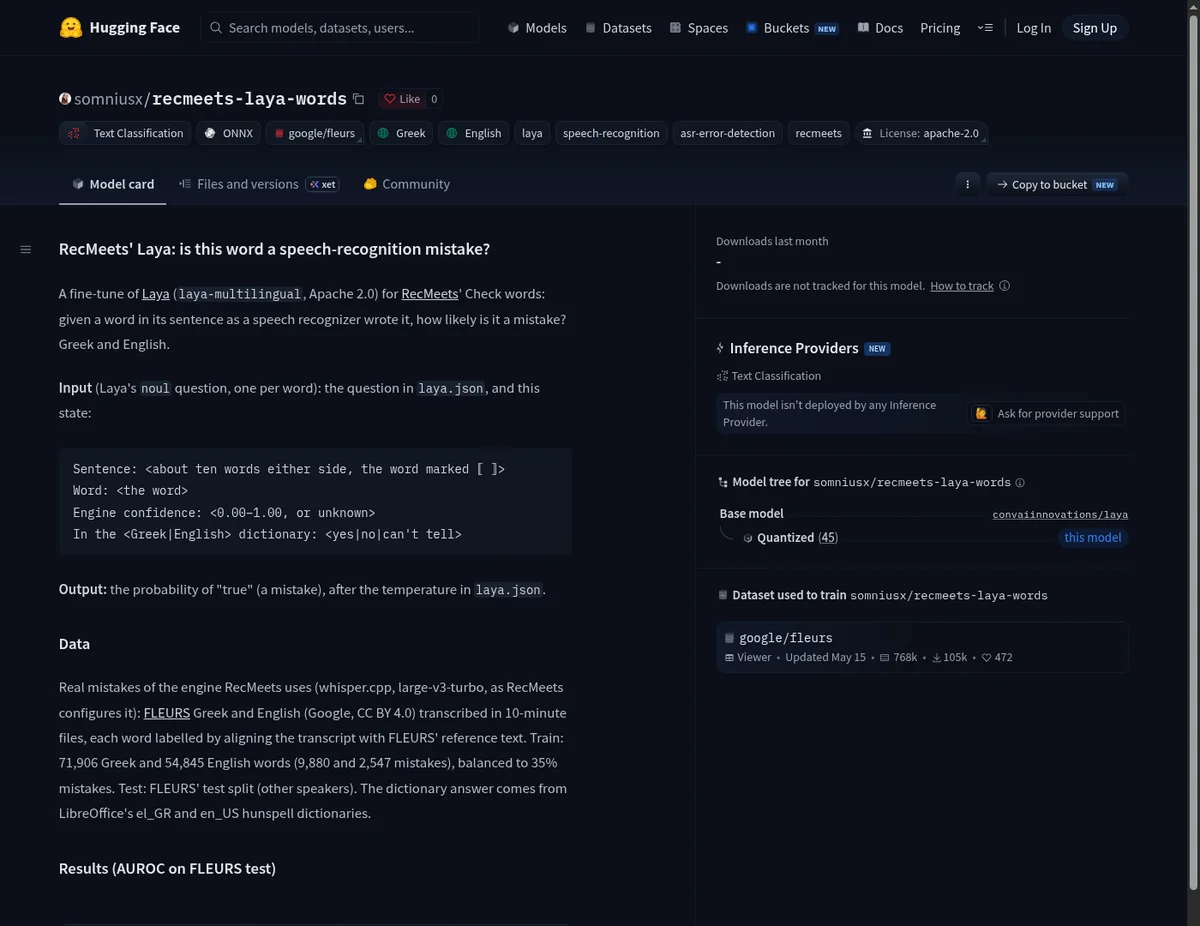Click the google/fleurs dataset card icon
The width and height of the screenshot is (1200, 926).
(x=730, y=638)
